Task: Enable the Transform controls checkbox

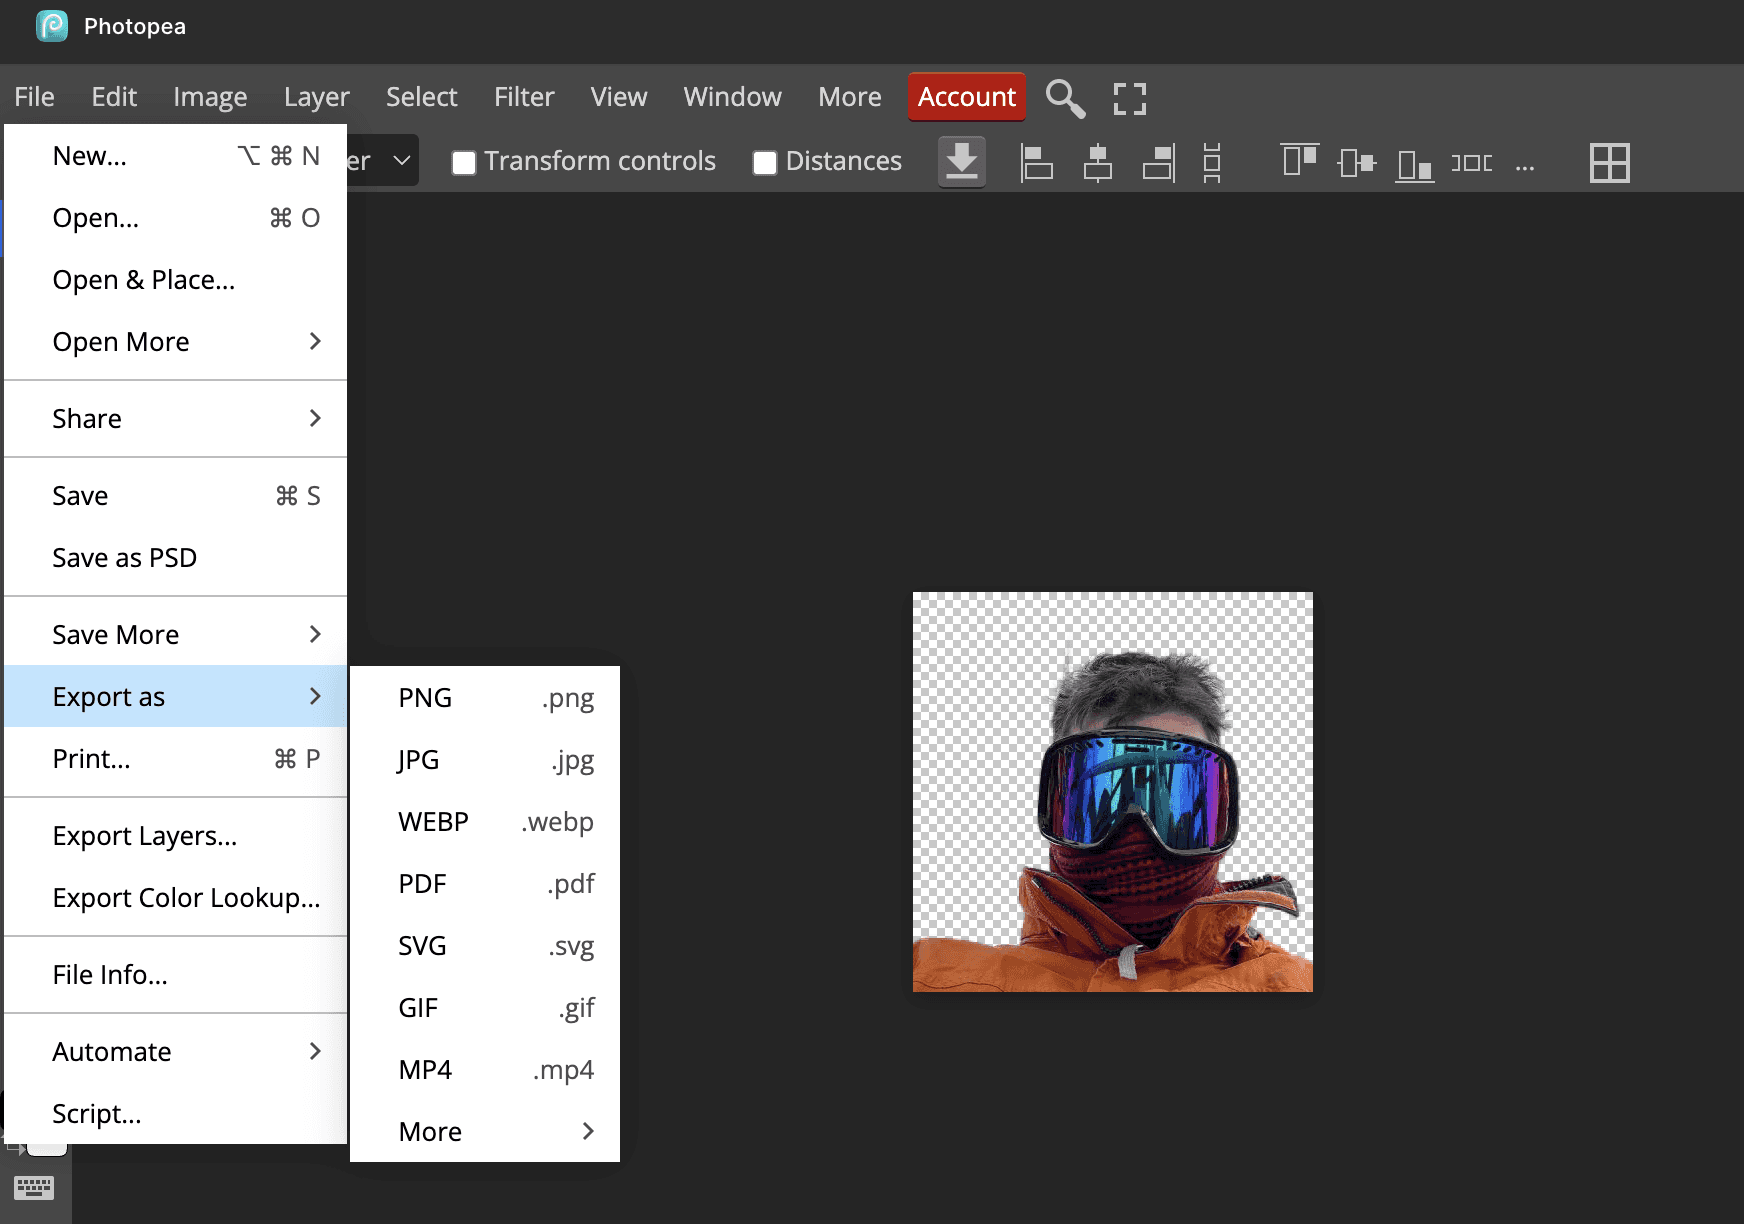Action: tap(464, 162)
